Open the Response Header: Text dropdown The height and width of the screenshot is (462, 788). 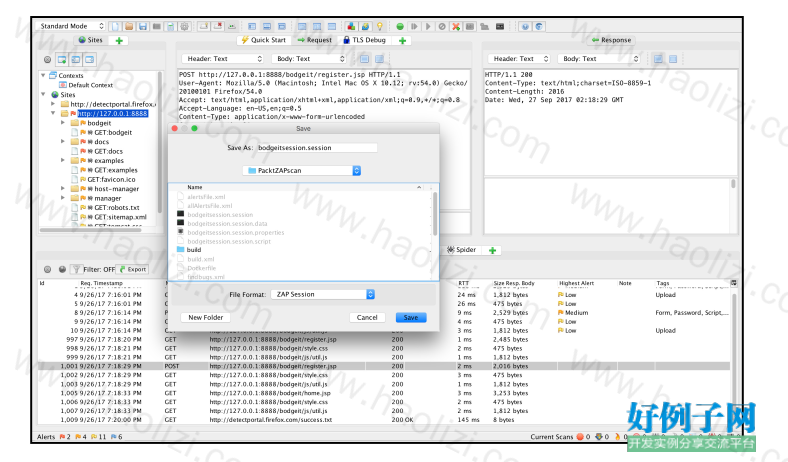coord(519,59)
